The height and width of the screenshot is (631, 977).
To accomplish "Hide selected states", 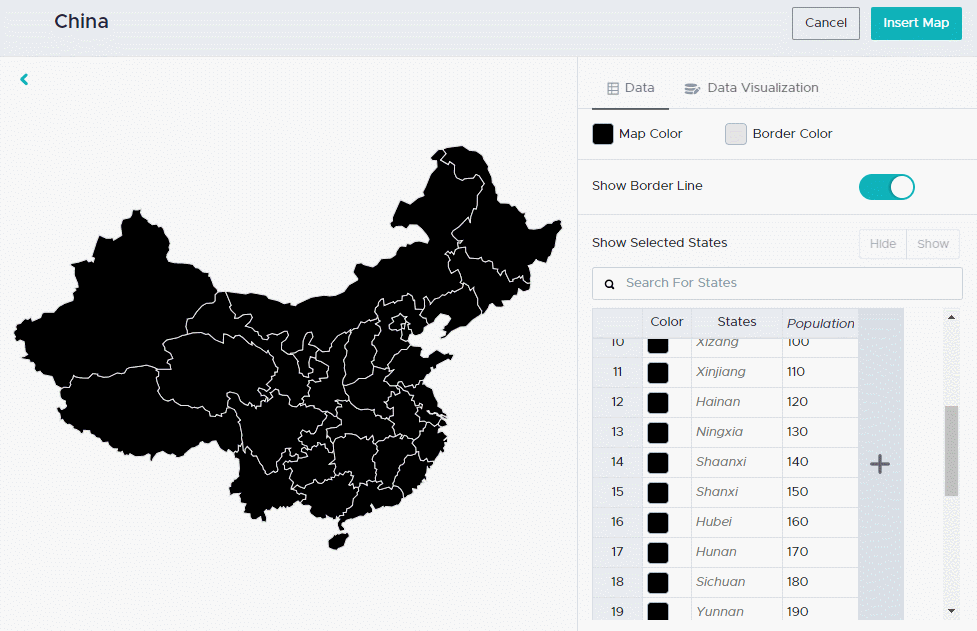I will tap(883, 244).
